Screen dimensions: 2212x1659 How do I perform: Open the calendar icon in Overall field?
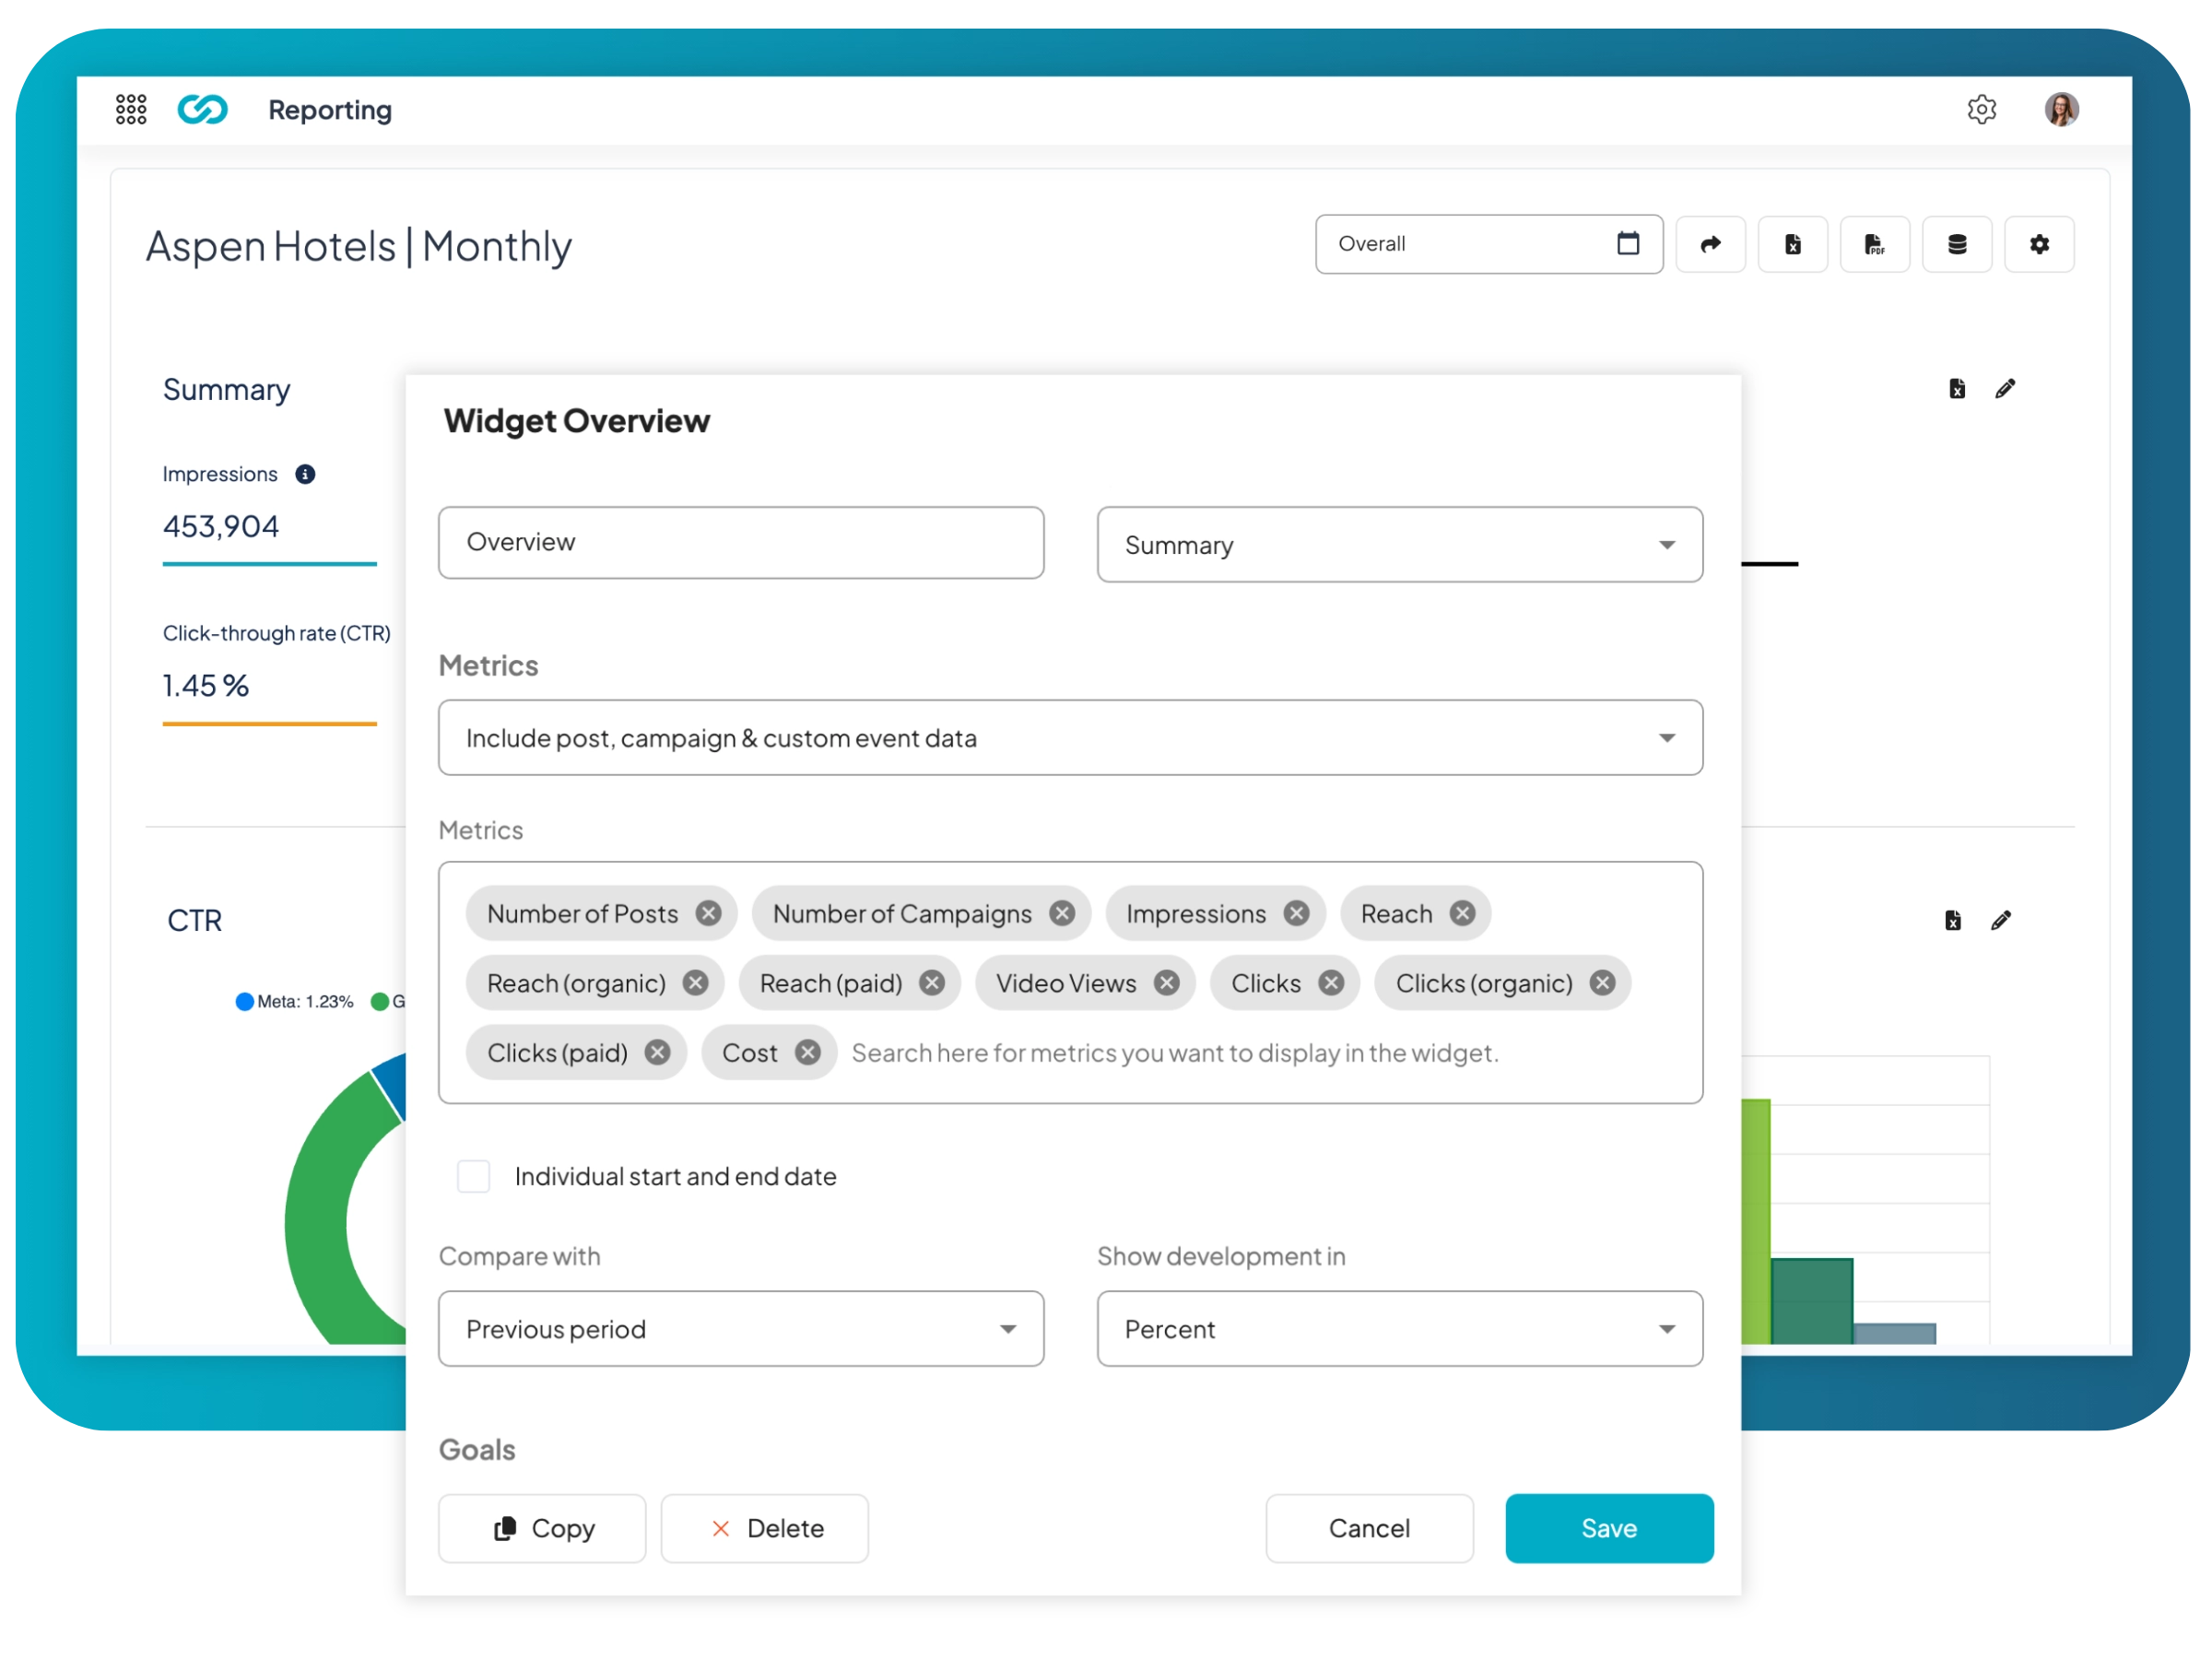click(1627, 243)
